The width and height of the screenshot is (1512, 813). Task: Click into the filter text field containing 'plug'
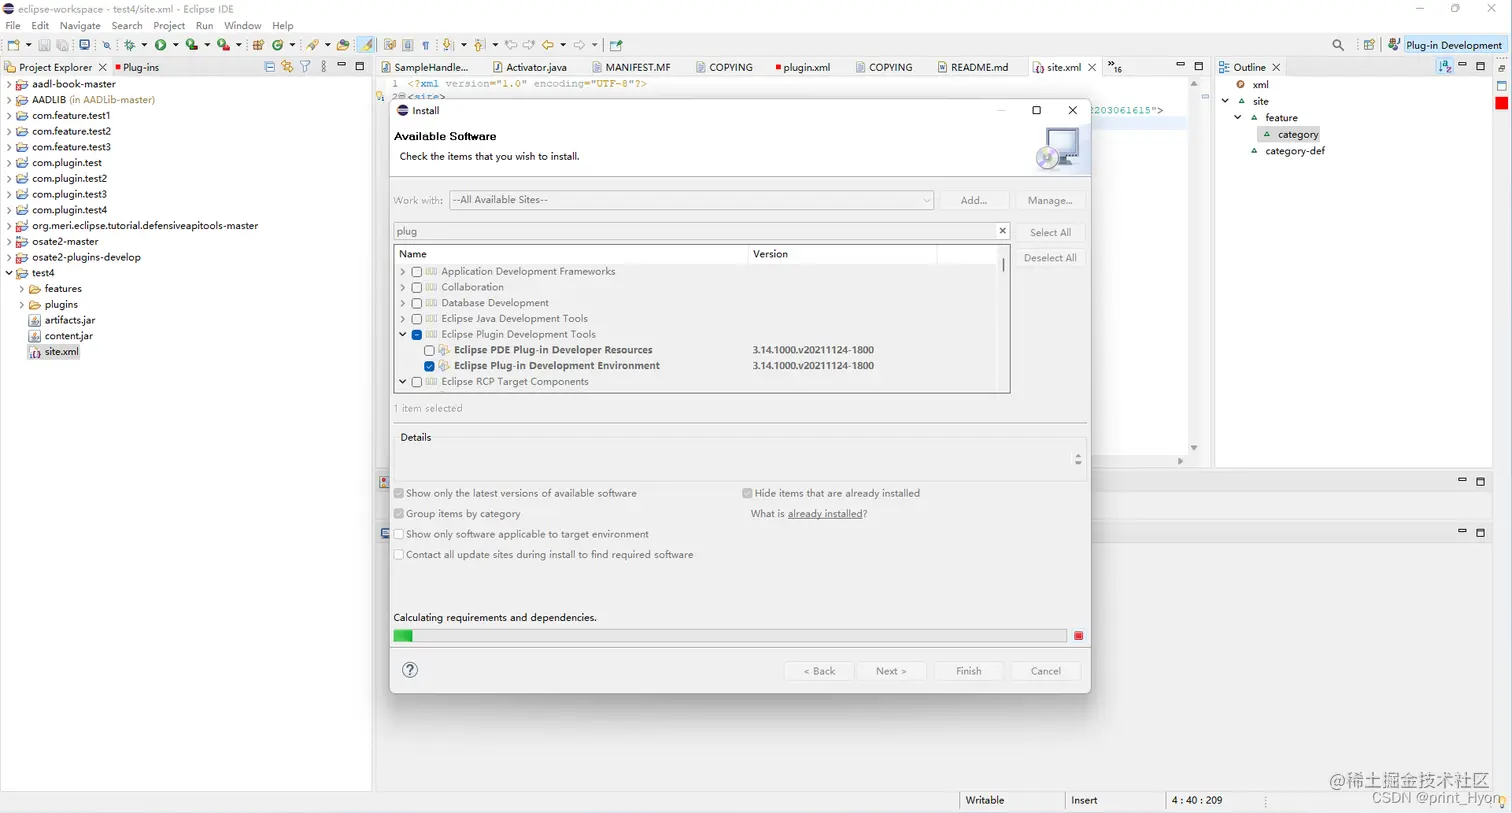pyautogui.click(x=694, y=231)
